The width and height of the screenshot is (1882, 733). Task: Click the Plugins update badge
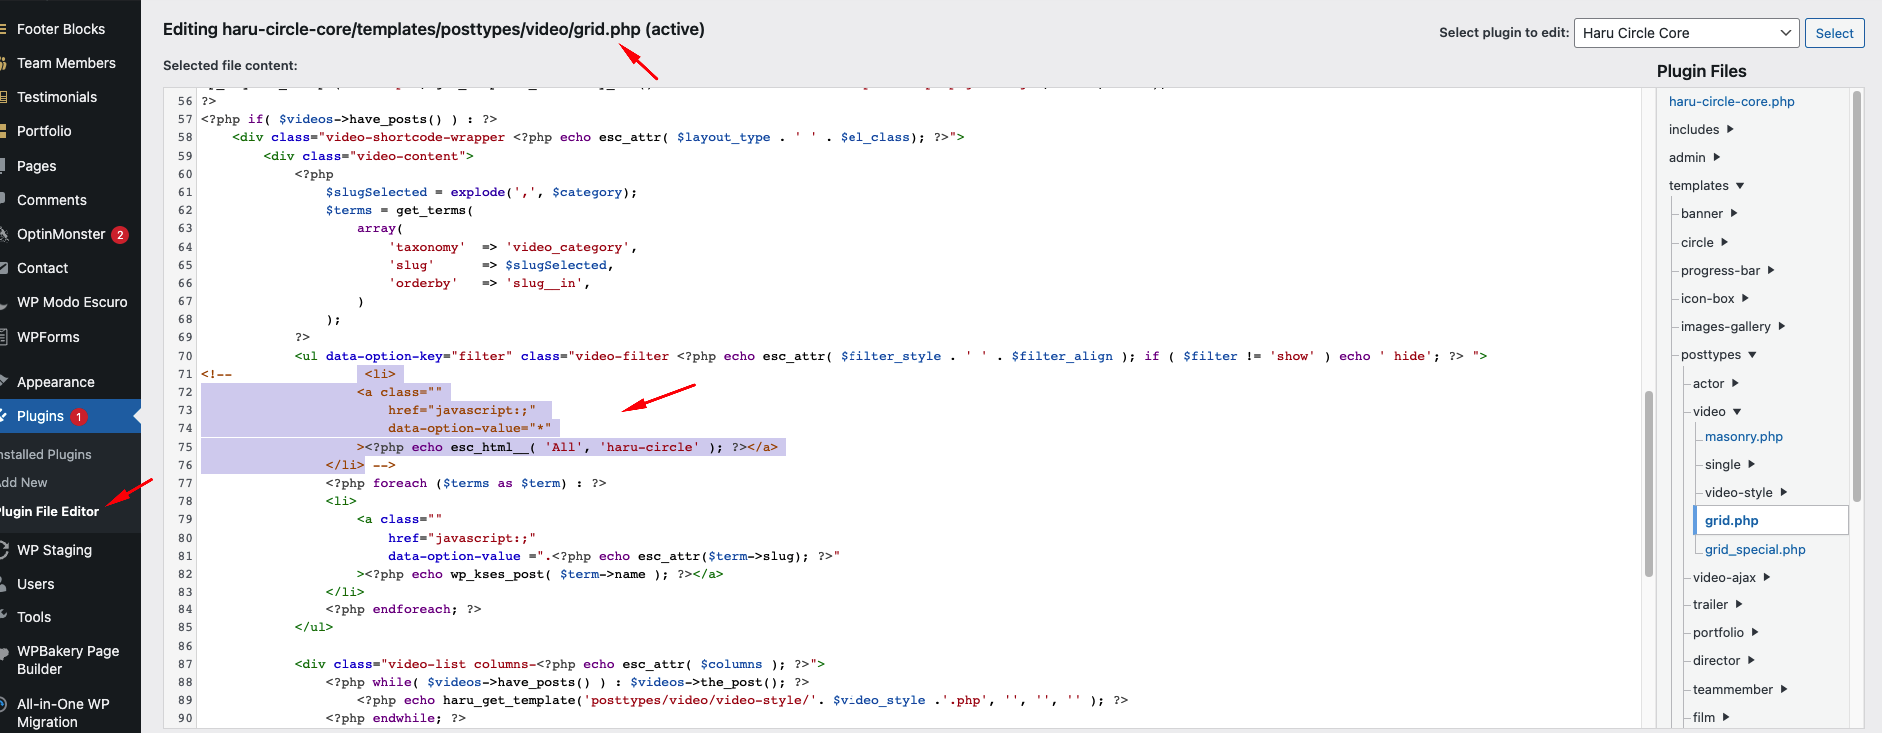[x=79, y=417]
